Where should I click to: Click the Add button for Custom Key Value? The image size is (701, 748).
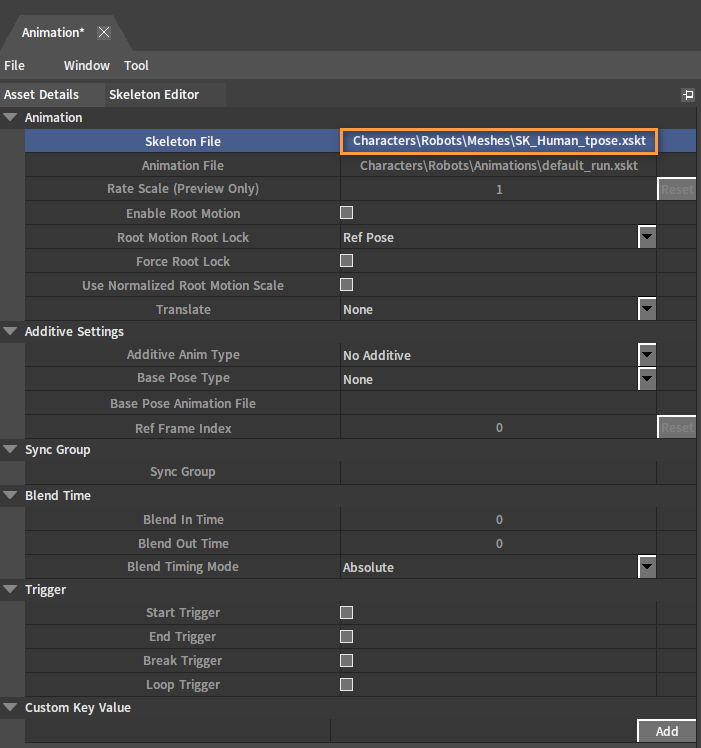point(666,731)
